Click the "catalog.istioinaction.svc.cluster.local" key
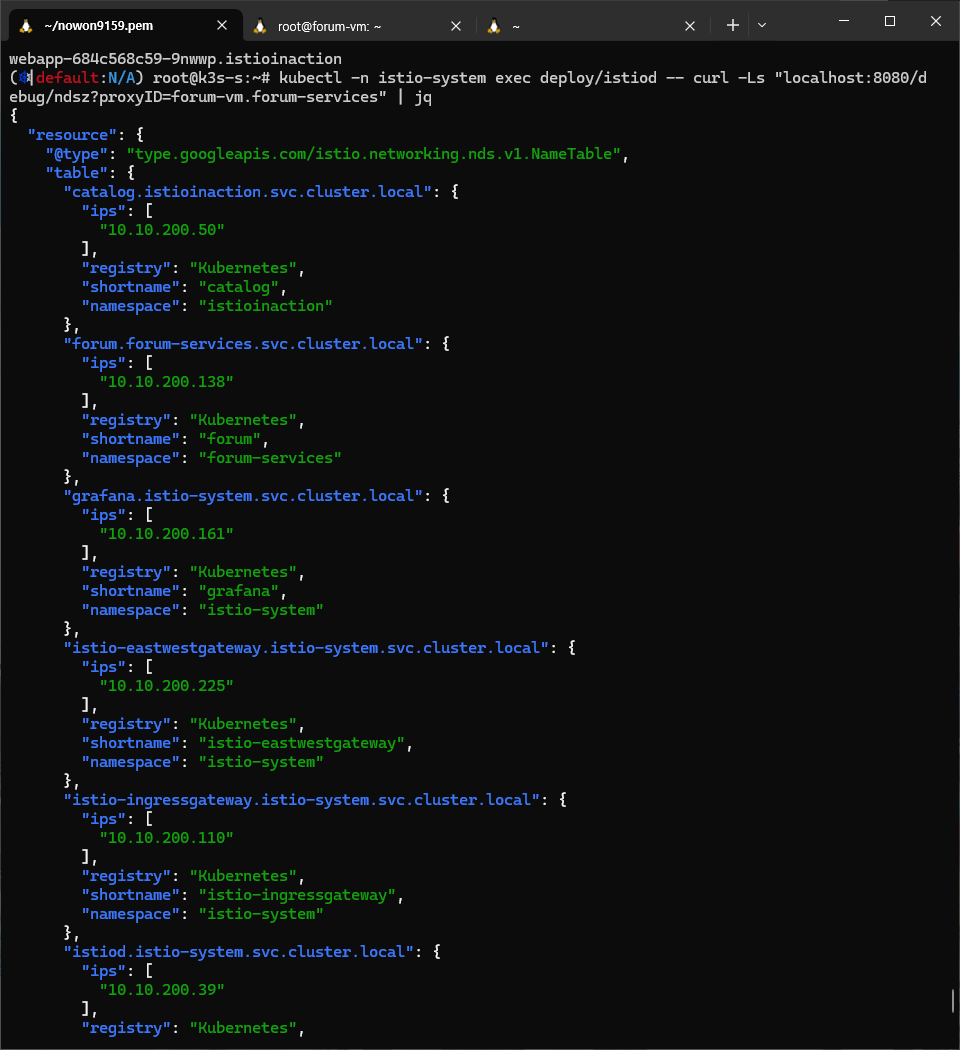Screen dimensions: 960x1050 point(248,192)
